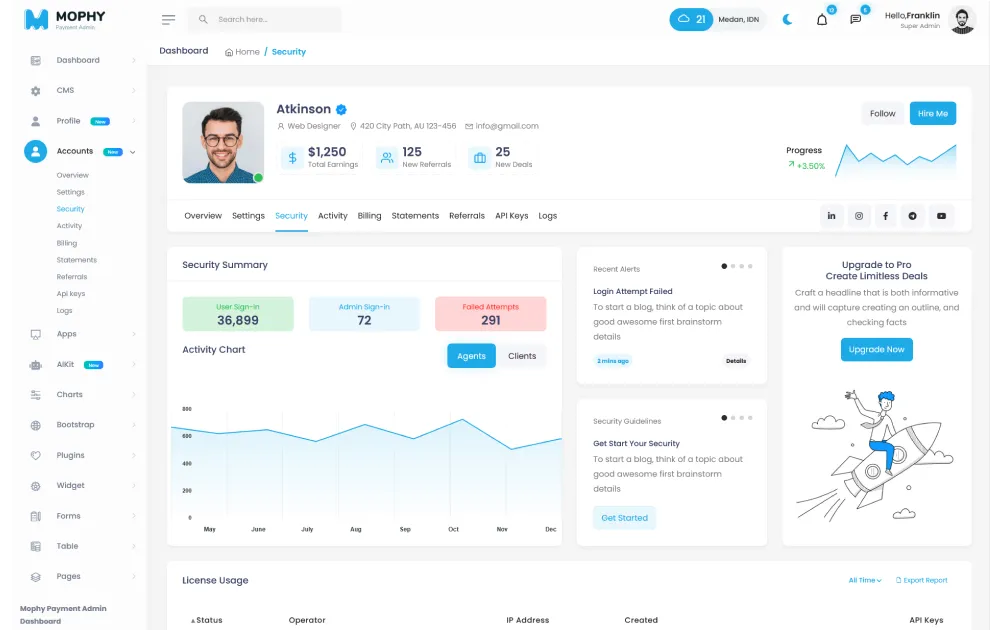Image resolution: width=990 pixels, height=630 pixels.
Task: Expand the Profile sidebar chevron
Action: pyautogui.click(x=133, y=121)
